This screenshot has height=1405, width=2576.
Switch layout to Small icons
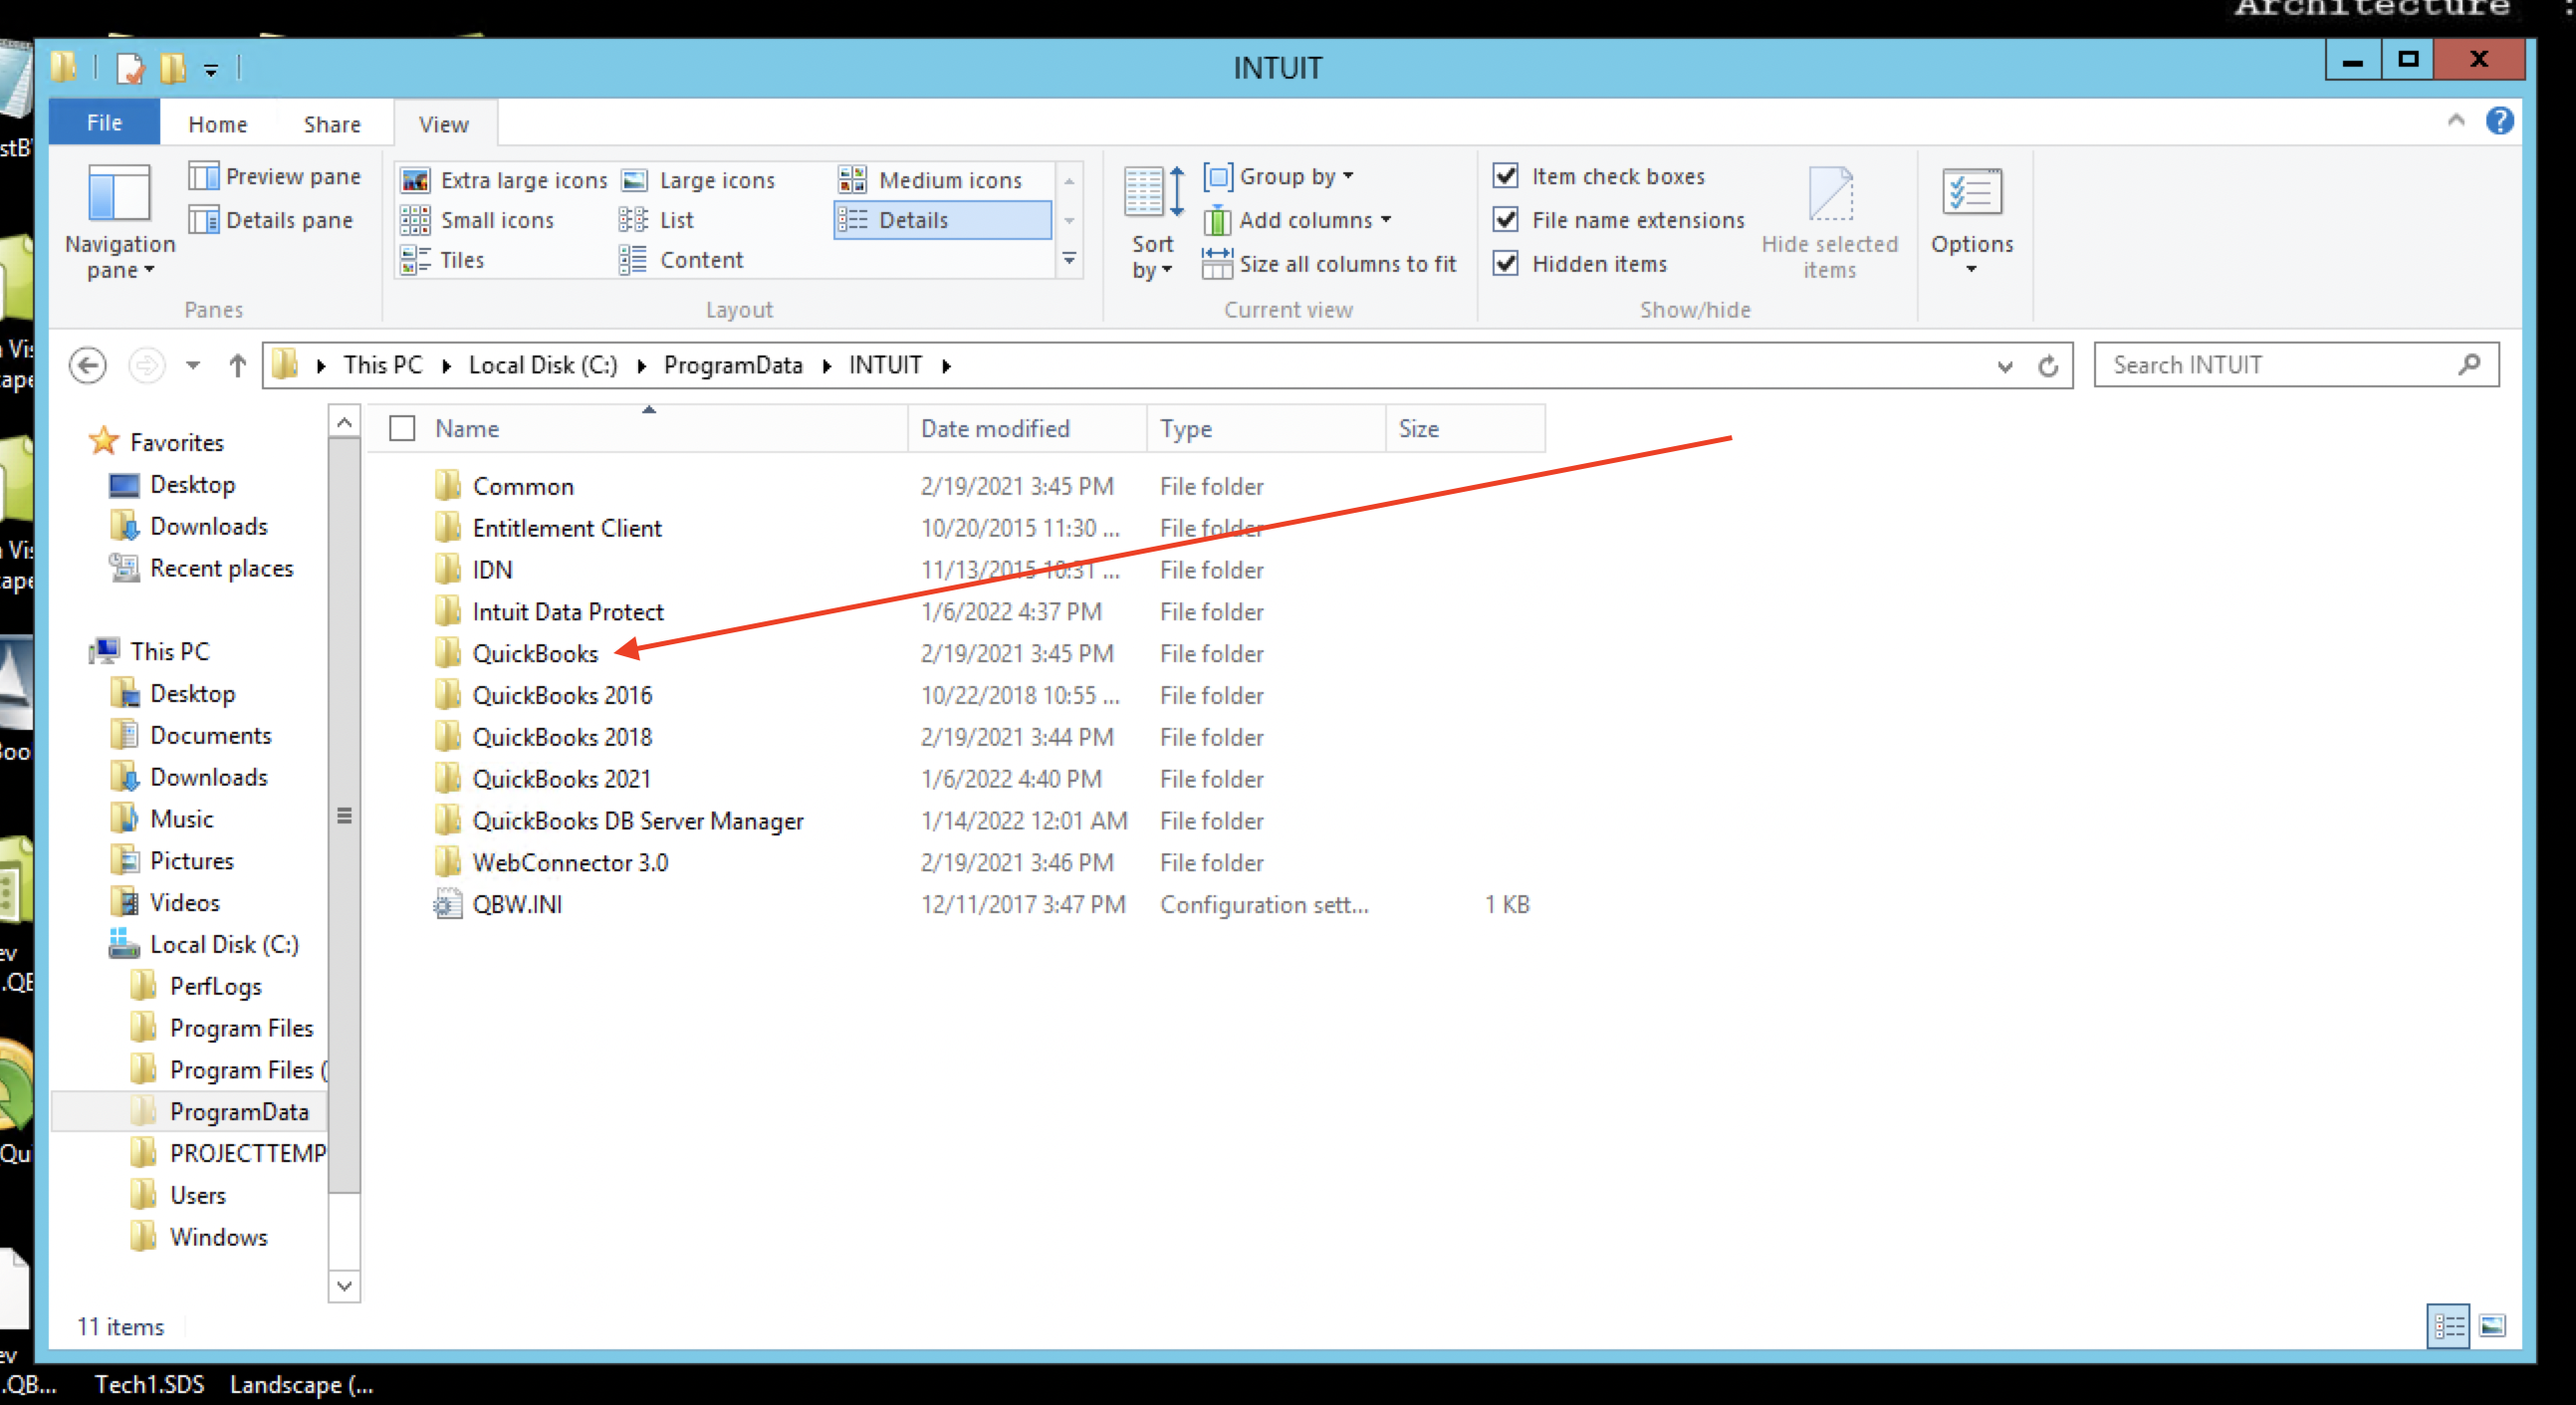click(477, 220)
